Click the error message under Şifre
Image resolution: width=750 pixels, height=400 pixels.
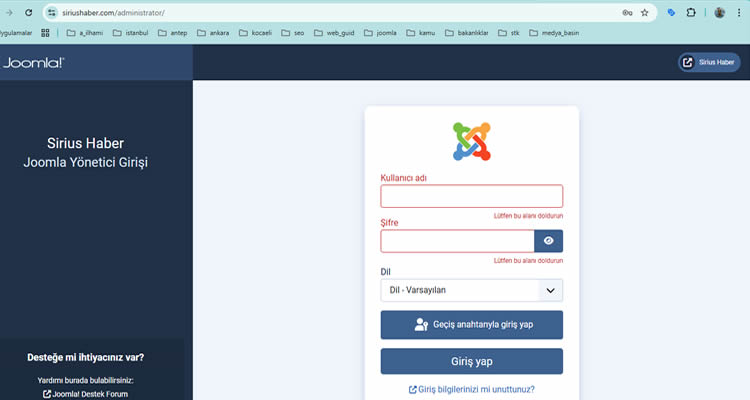point(529,261)
